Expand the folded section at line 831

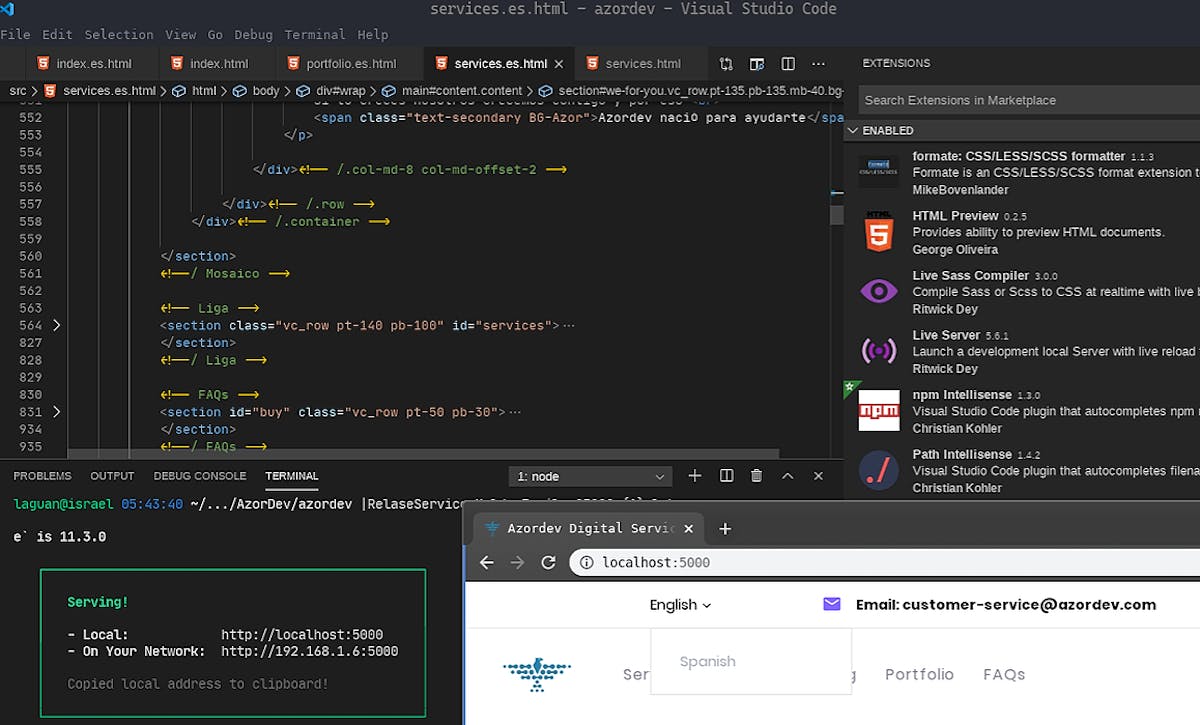pos(56,411)
